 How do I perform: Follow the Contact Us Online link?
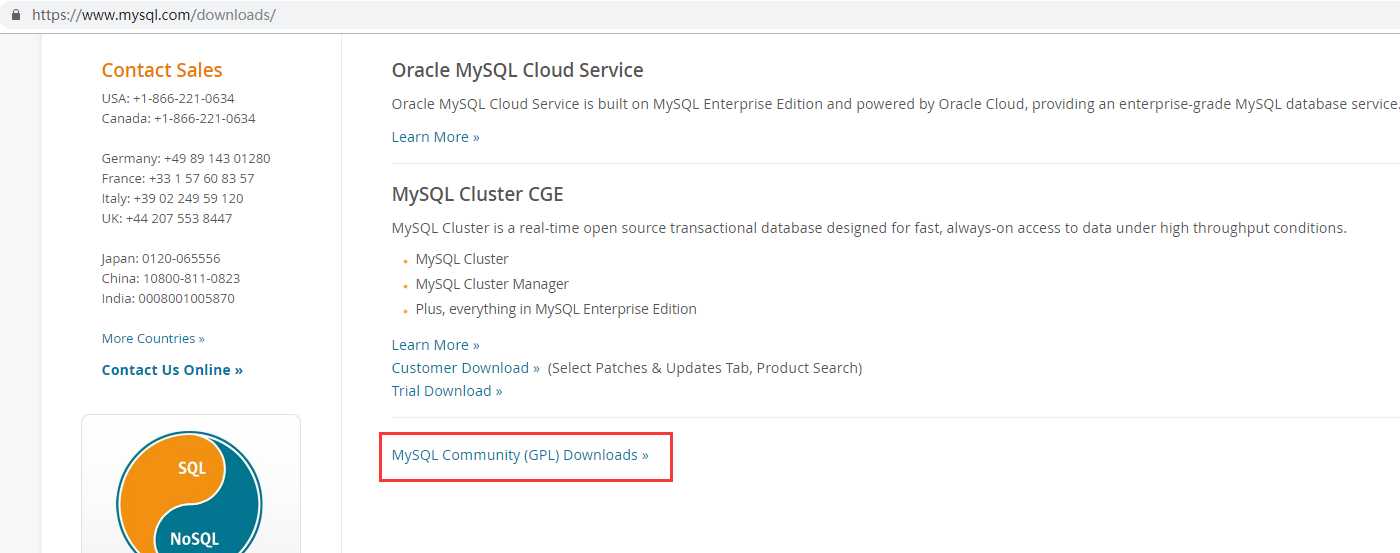[172, 370]
